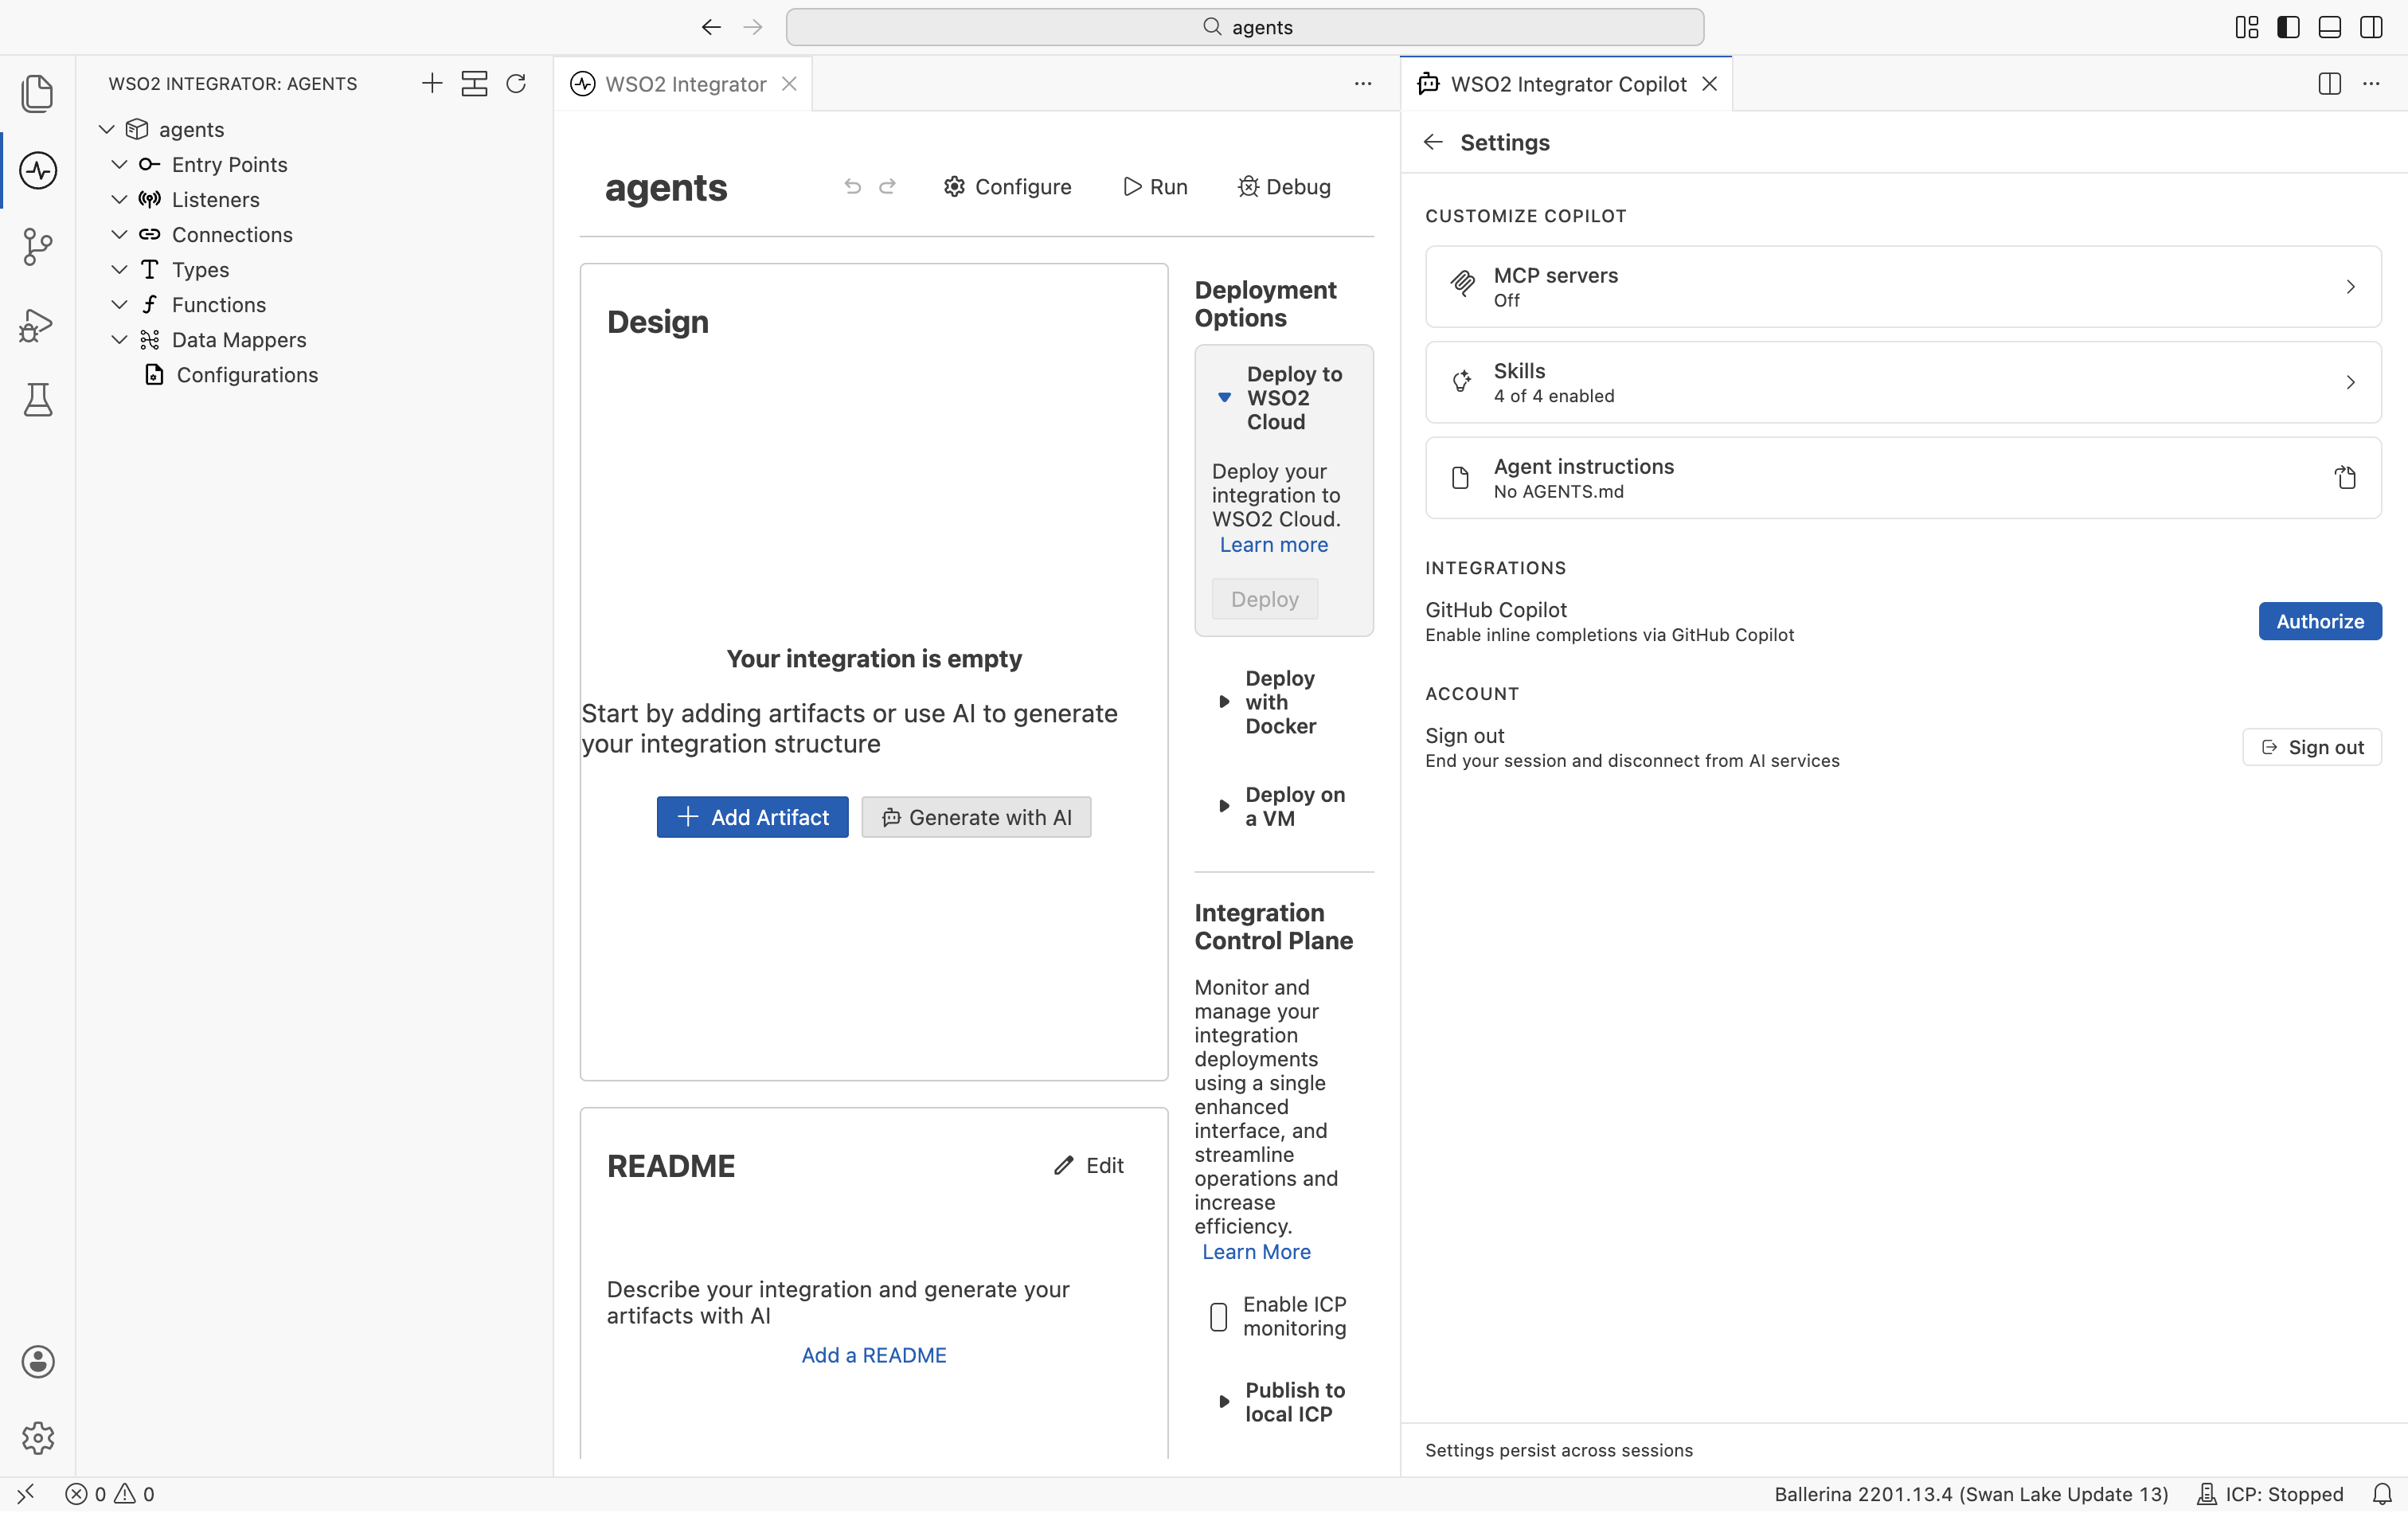Screen dimensions: 2408x1529
Task: Click the undo icon beside agents title
Action: click(x=853, y=187)
